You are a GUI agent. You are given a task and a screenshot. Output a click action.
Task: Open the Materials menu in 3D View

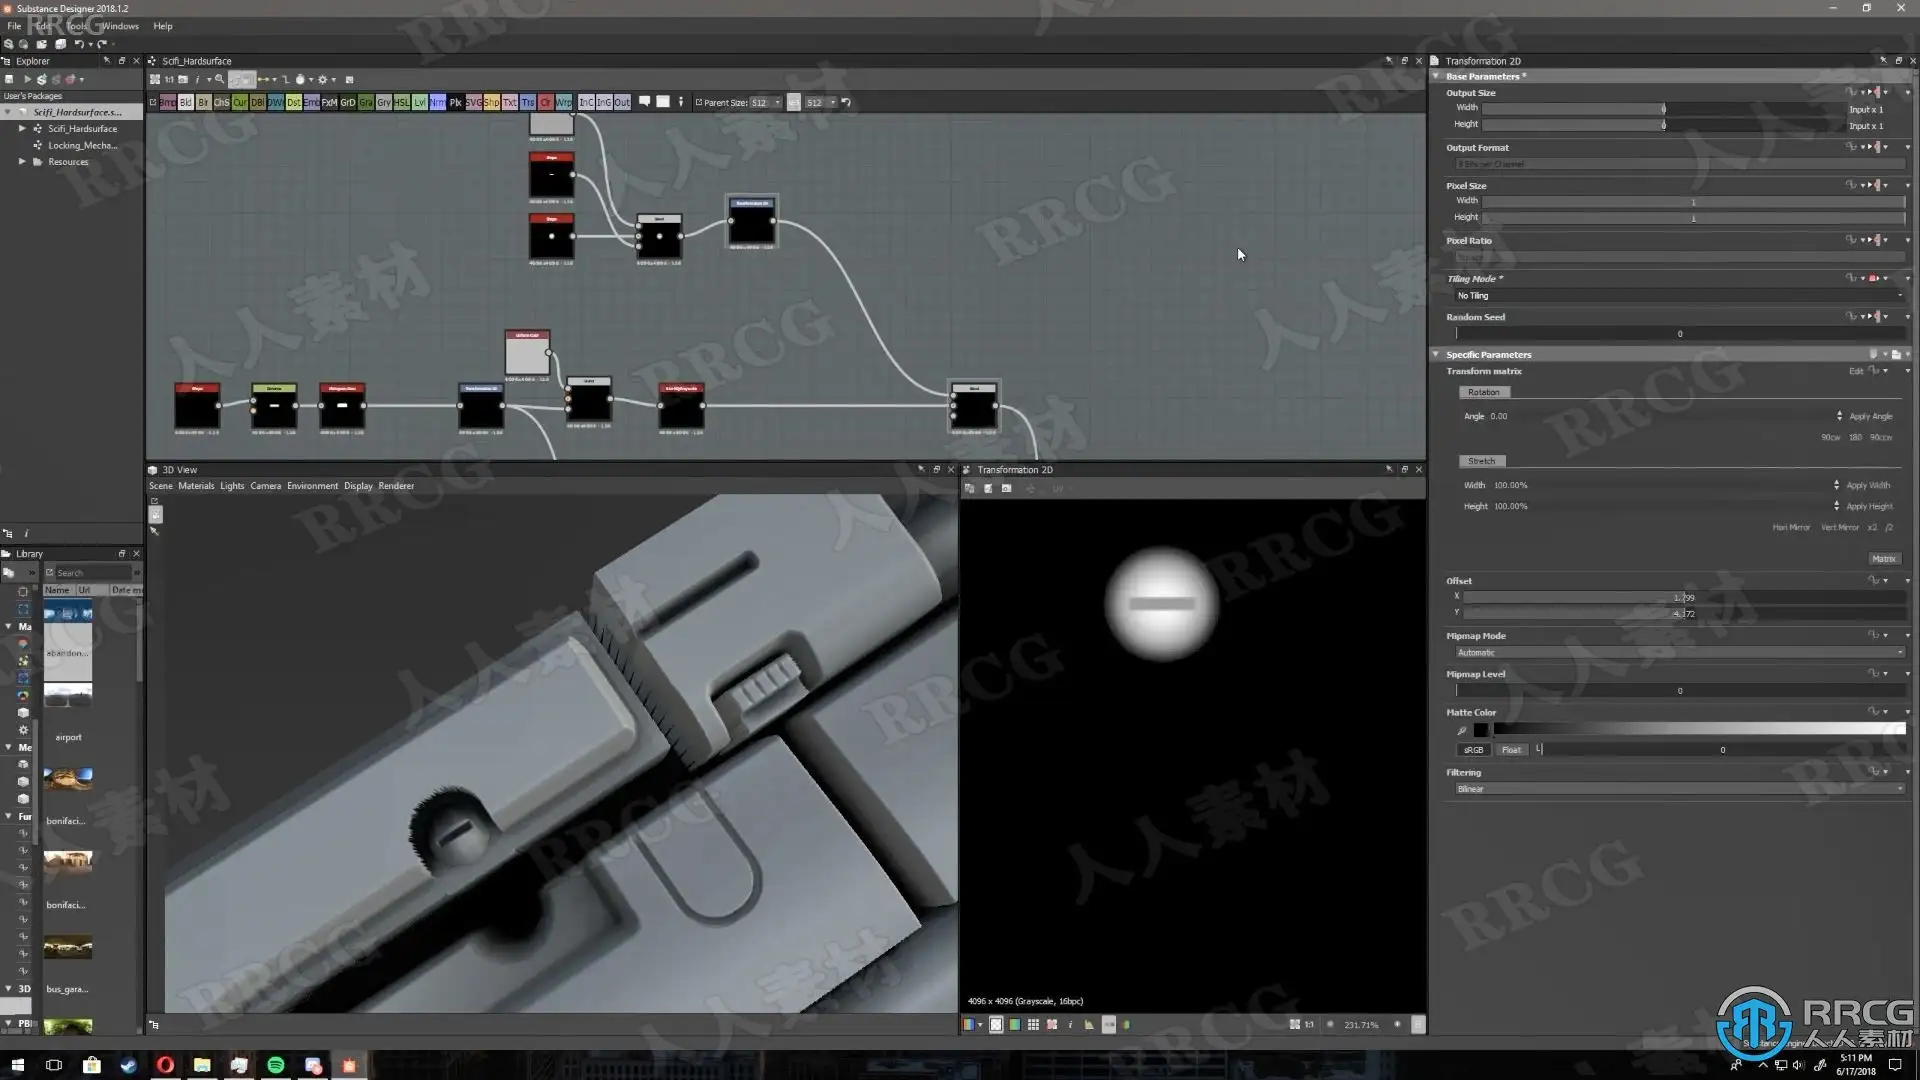tap(196, 486)
